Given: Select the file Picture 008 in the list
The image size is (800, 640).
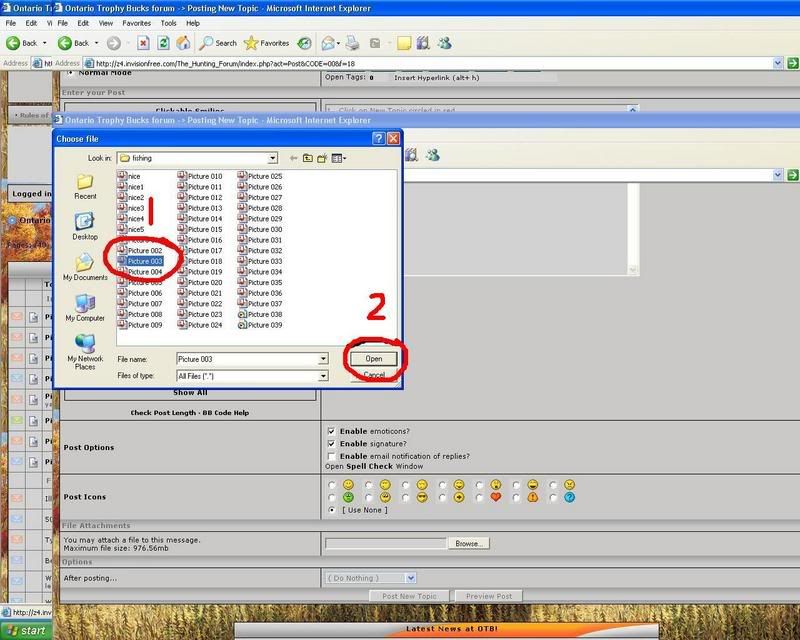Looking at the screenshot, I should [140, 314].
